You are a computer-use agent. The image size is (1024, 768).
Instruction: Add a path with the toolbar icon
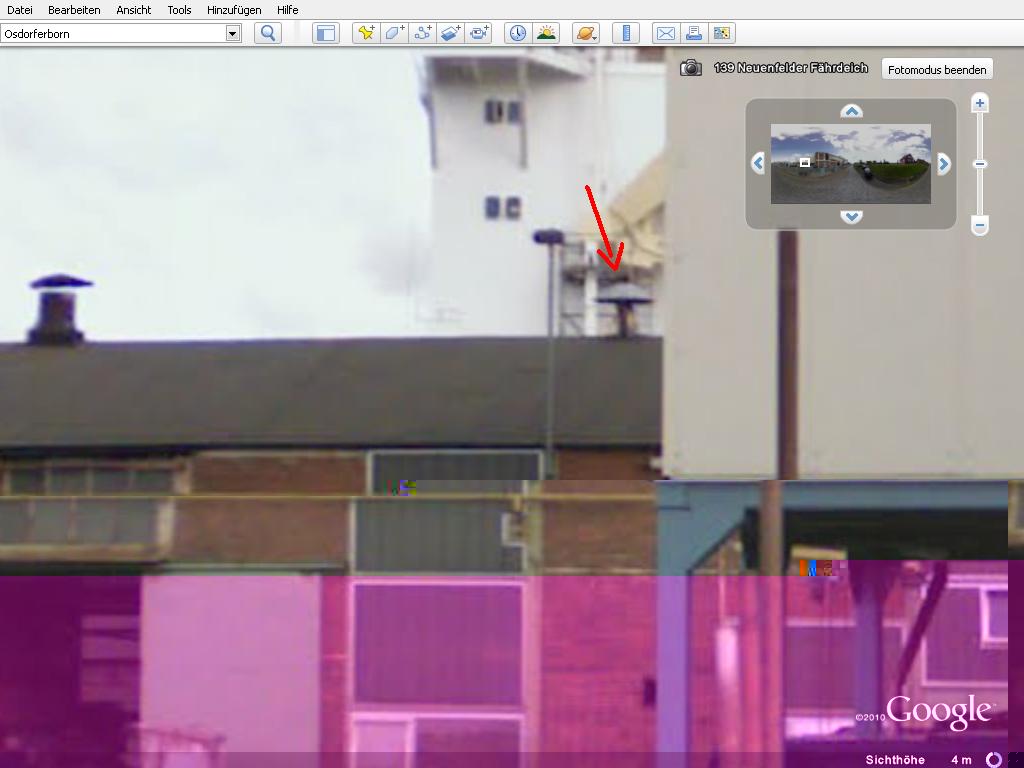[x=422, y=33]
